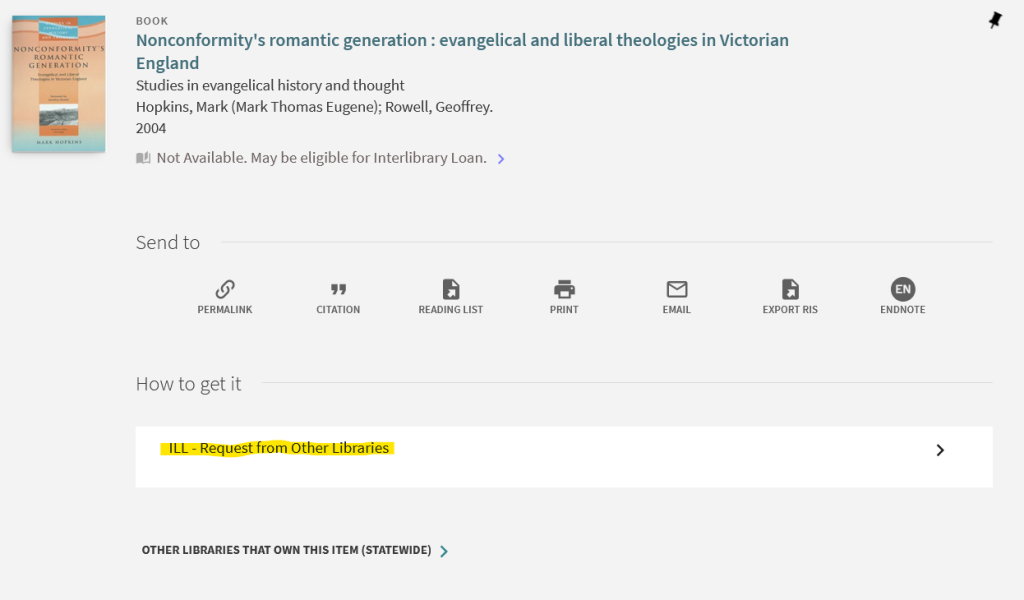The width and height of the screenshot is (1024, 600).
Task: Click the Reading List icon
Action: (x=451, y=289)
